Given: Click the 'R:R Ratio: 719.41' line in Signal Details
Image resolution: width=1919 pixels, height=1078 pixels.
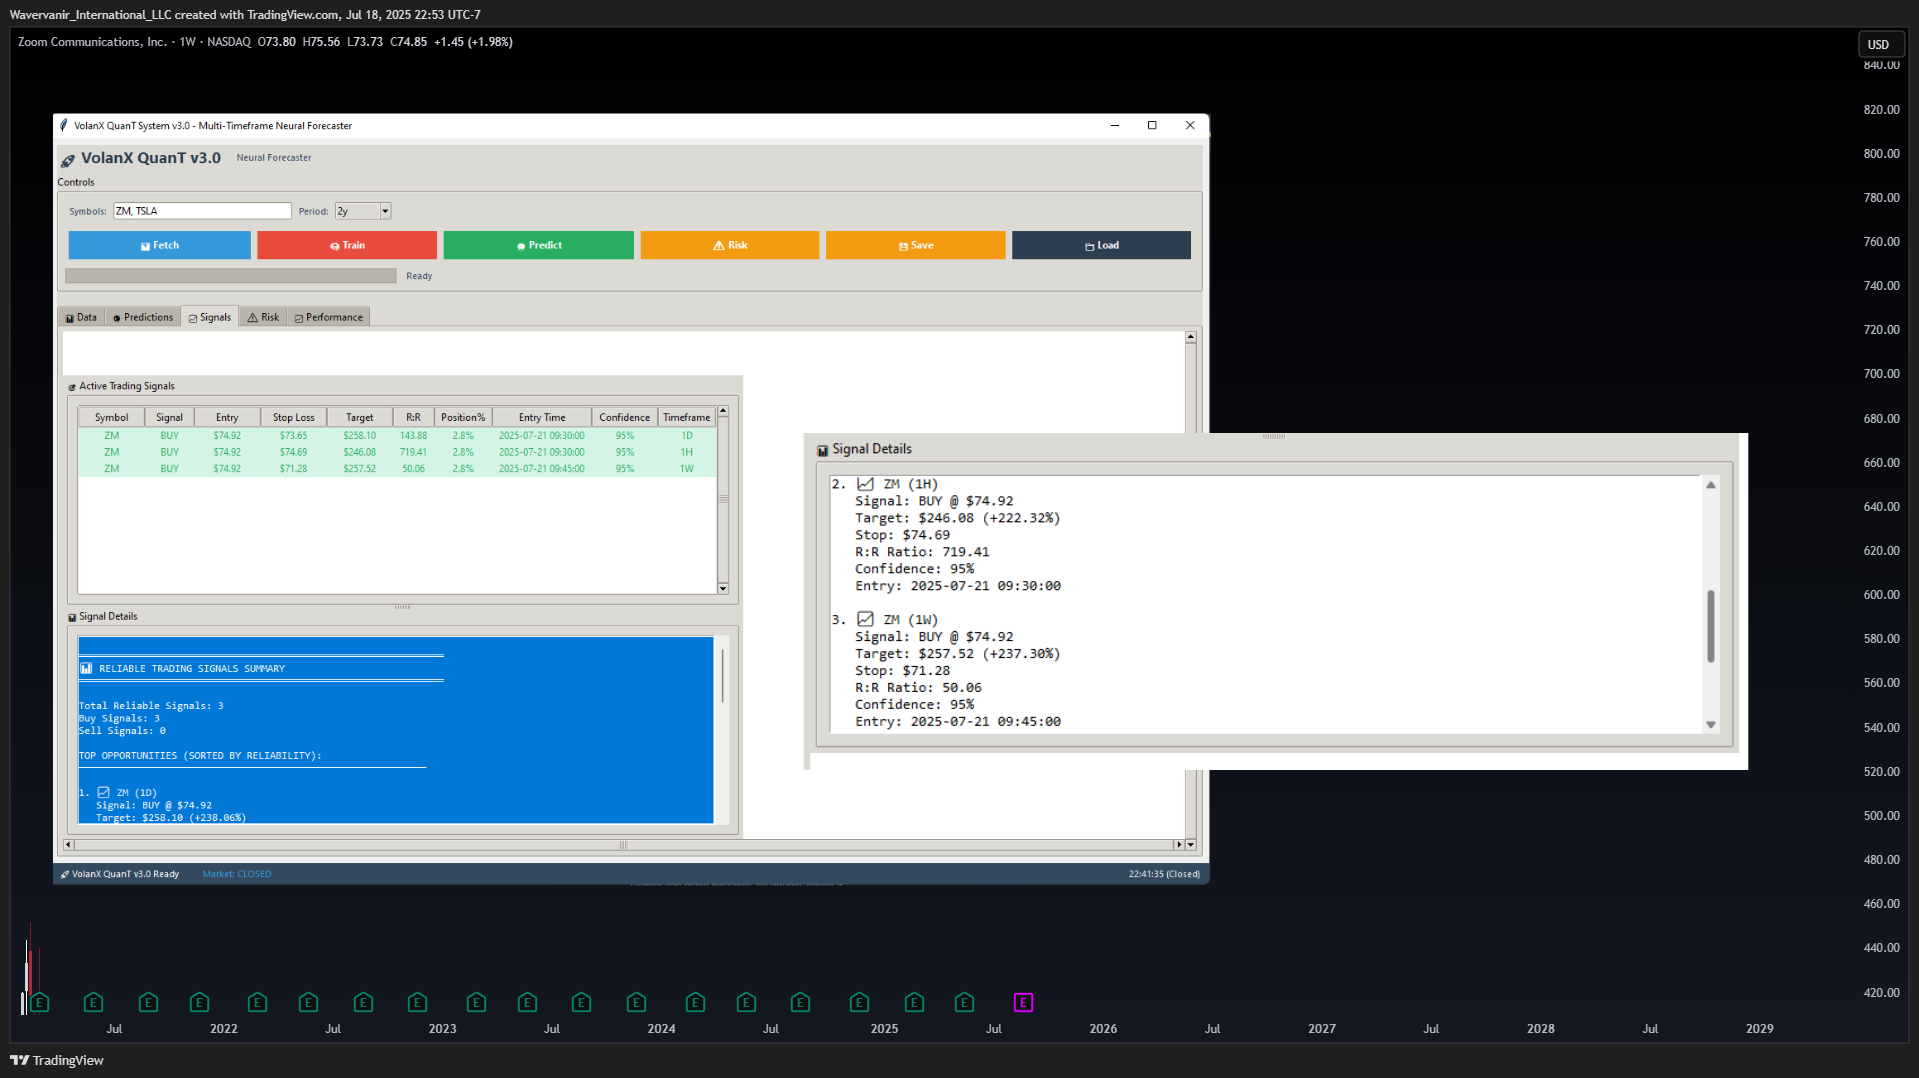Looking at the screenshot, I should pos(922,552).
